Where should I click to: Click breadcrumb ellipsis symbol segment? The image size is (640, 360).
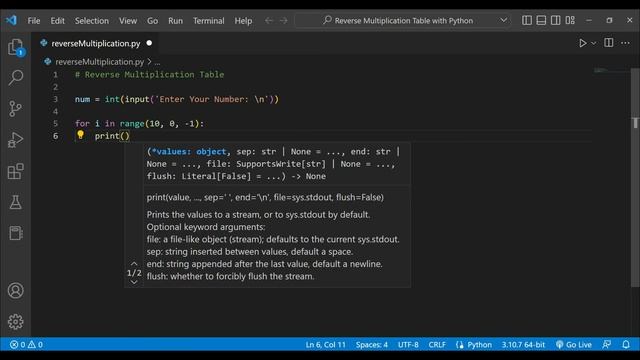click(x=158, y=62)
